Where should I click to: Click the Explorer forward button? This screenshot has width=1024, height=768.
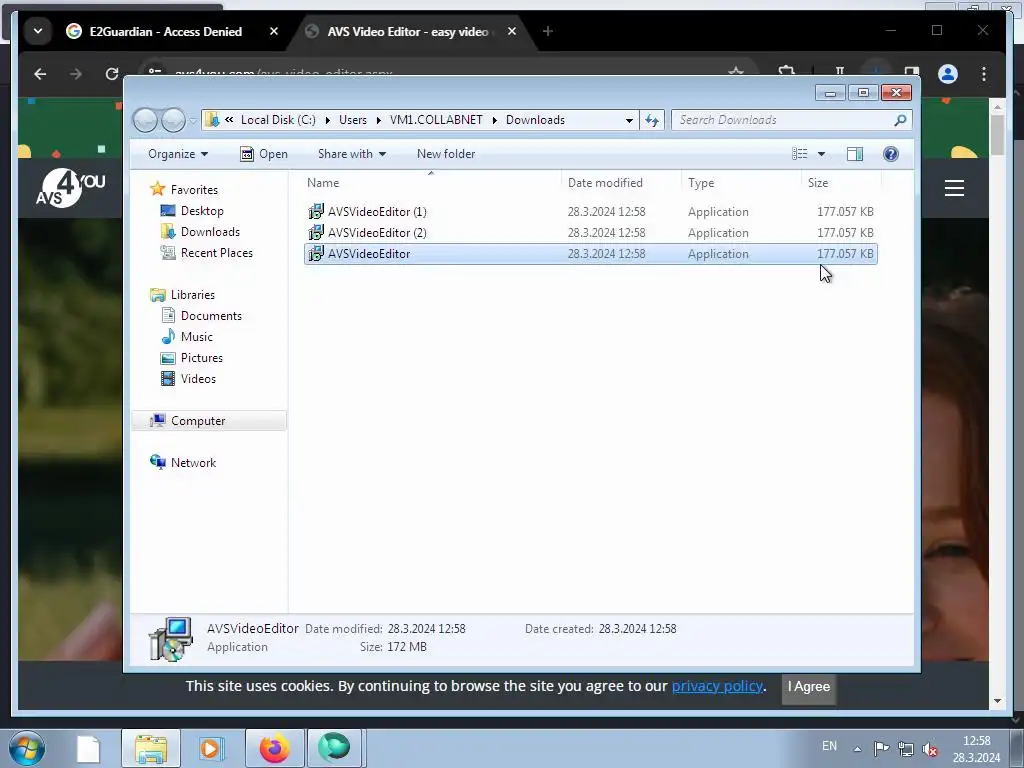tap(173, 120)
